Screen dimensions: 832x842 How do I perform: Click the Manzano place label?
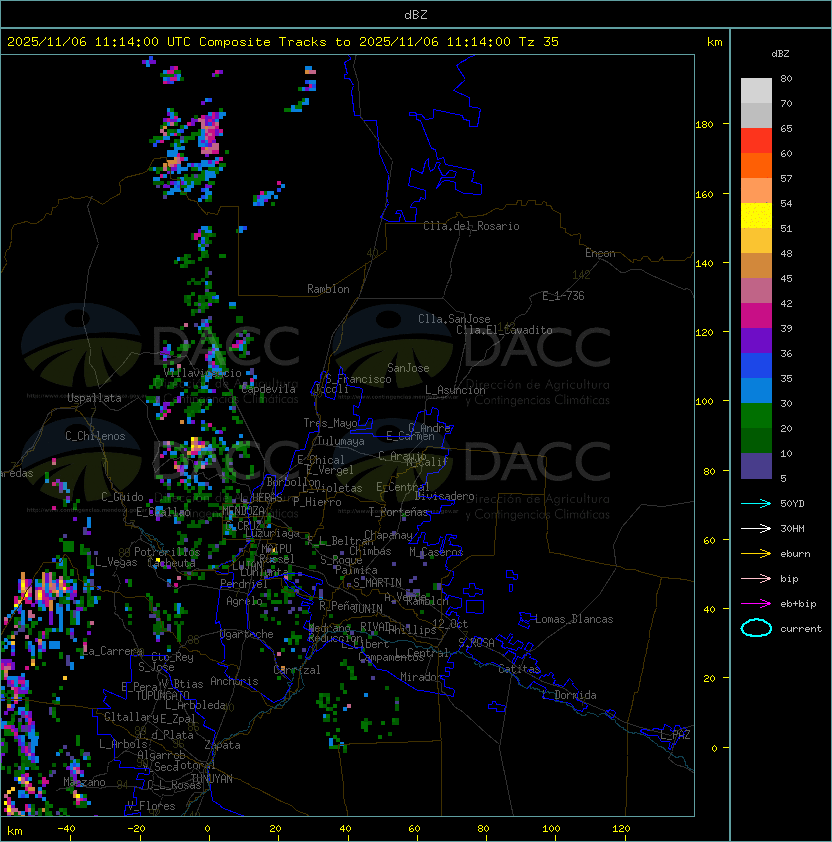84,782
